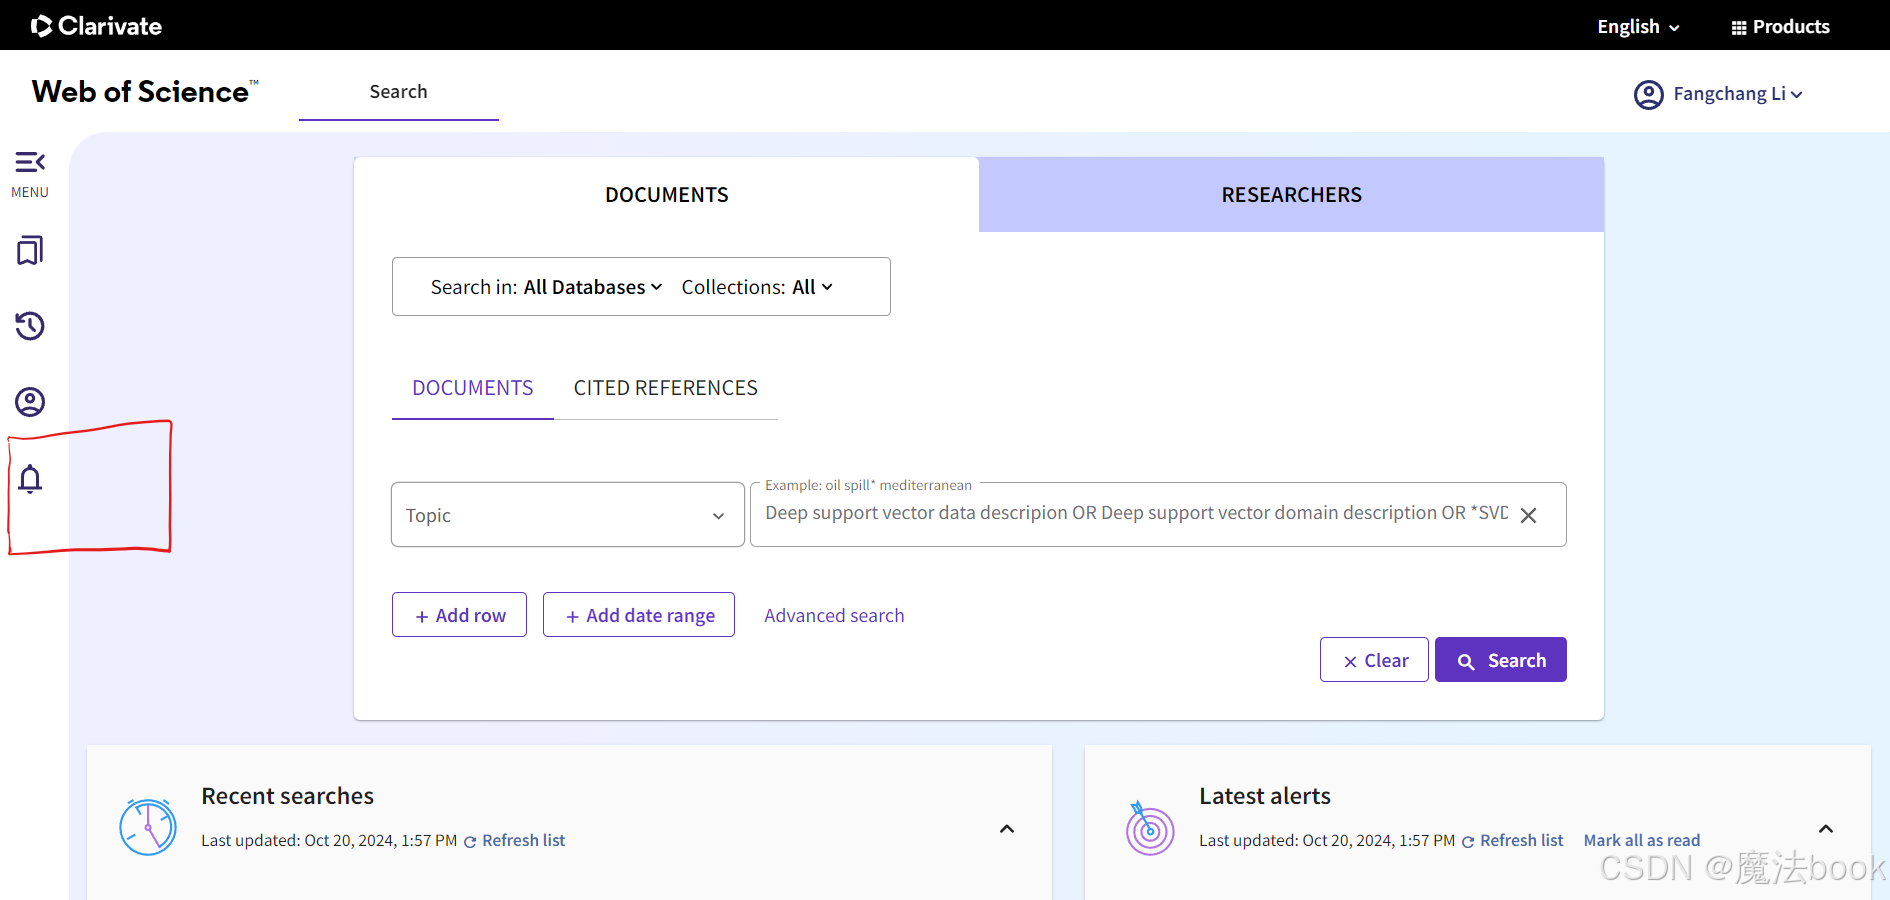
Task: Open the Advanced search link
Action: coord(834,616)
